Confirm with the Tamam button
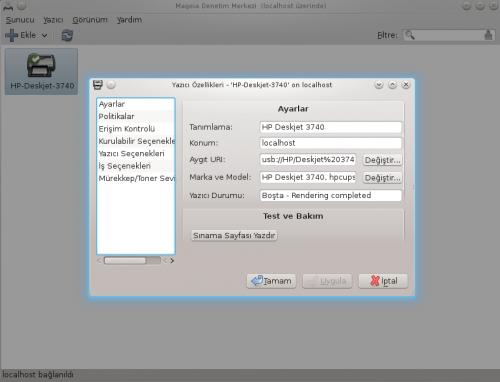Screen dimensions: 500x382 (x=271, y=281)
